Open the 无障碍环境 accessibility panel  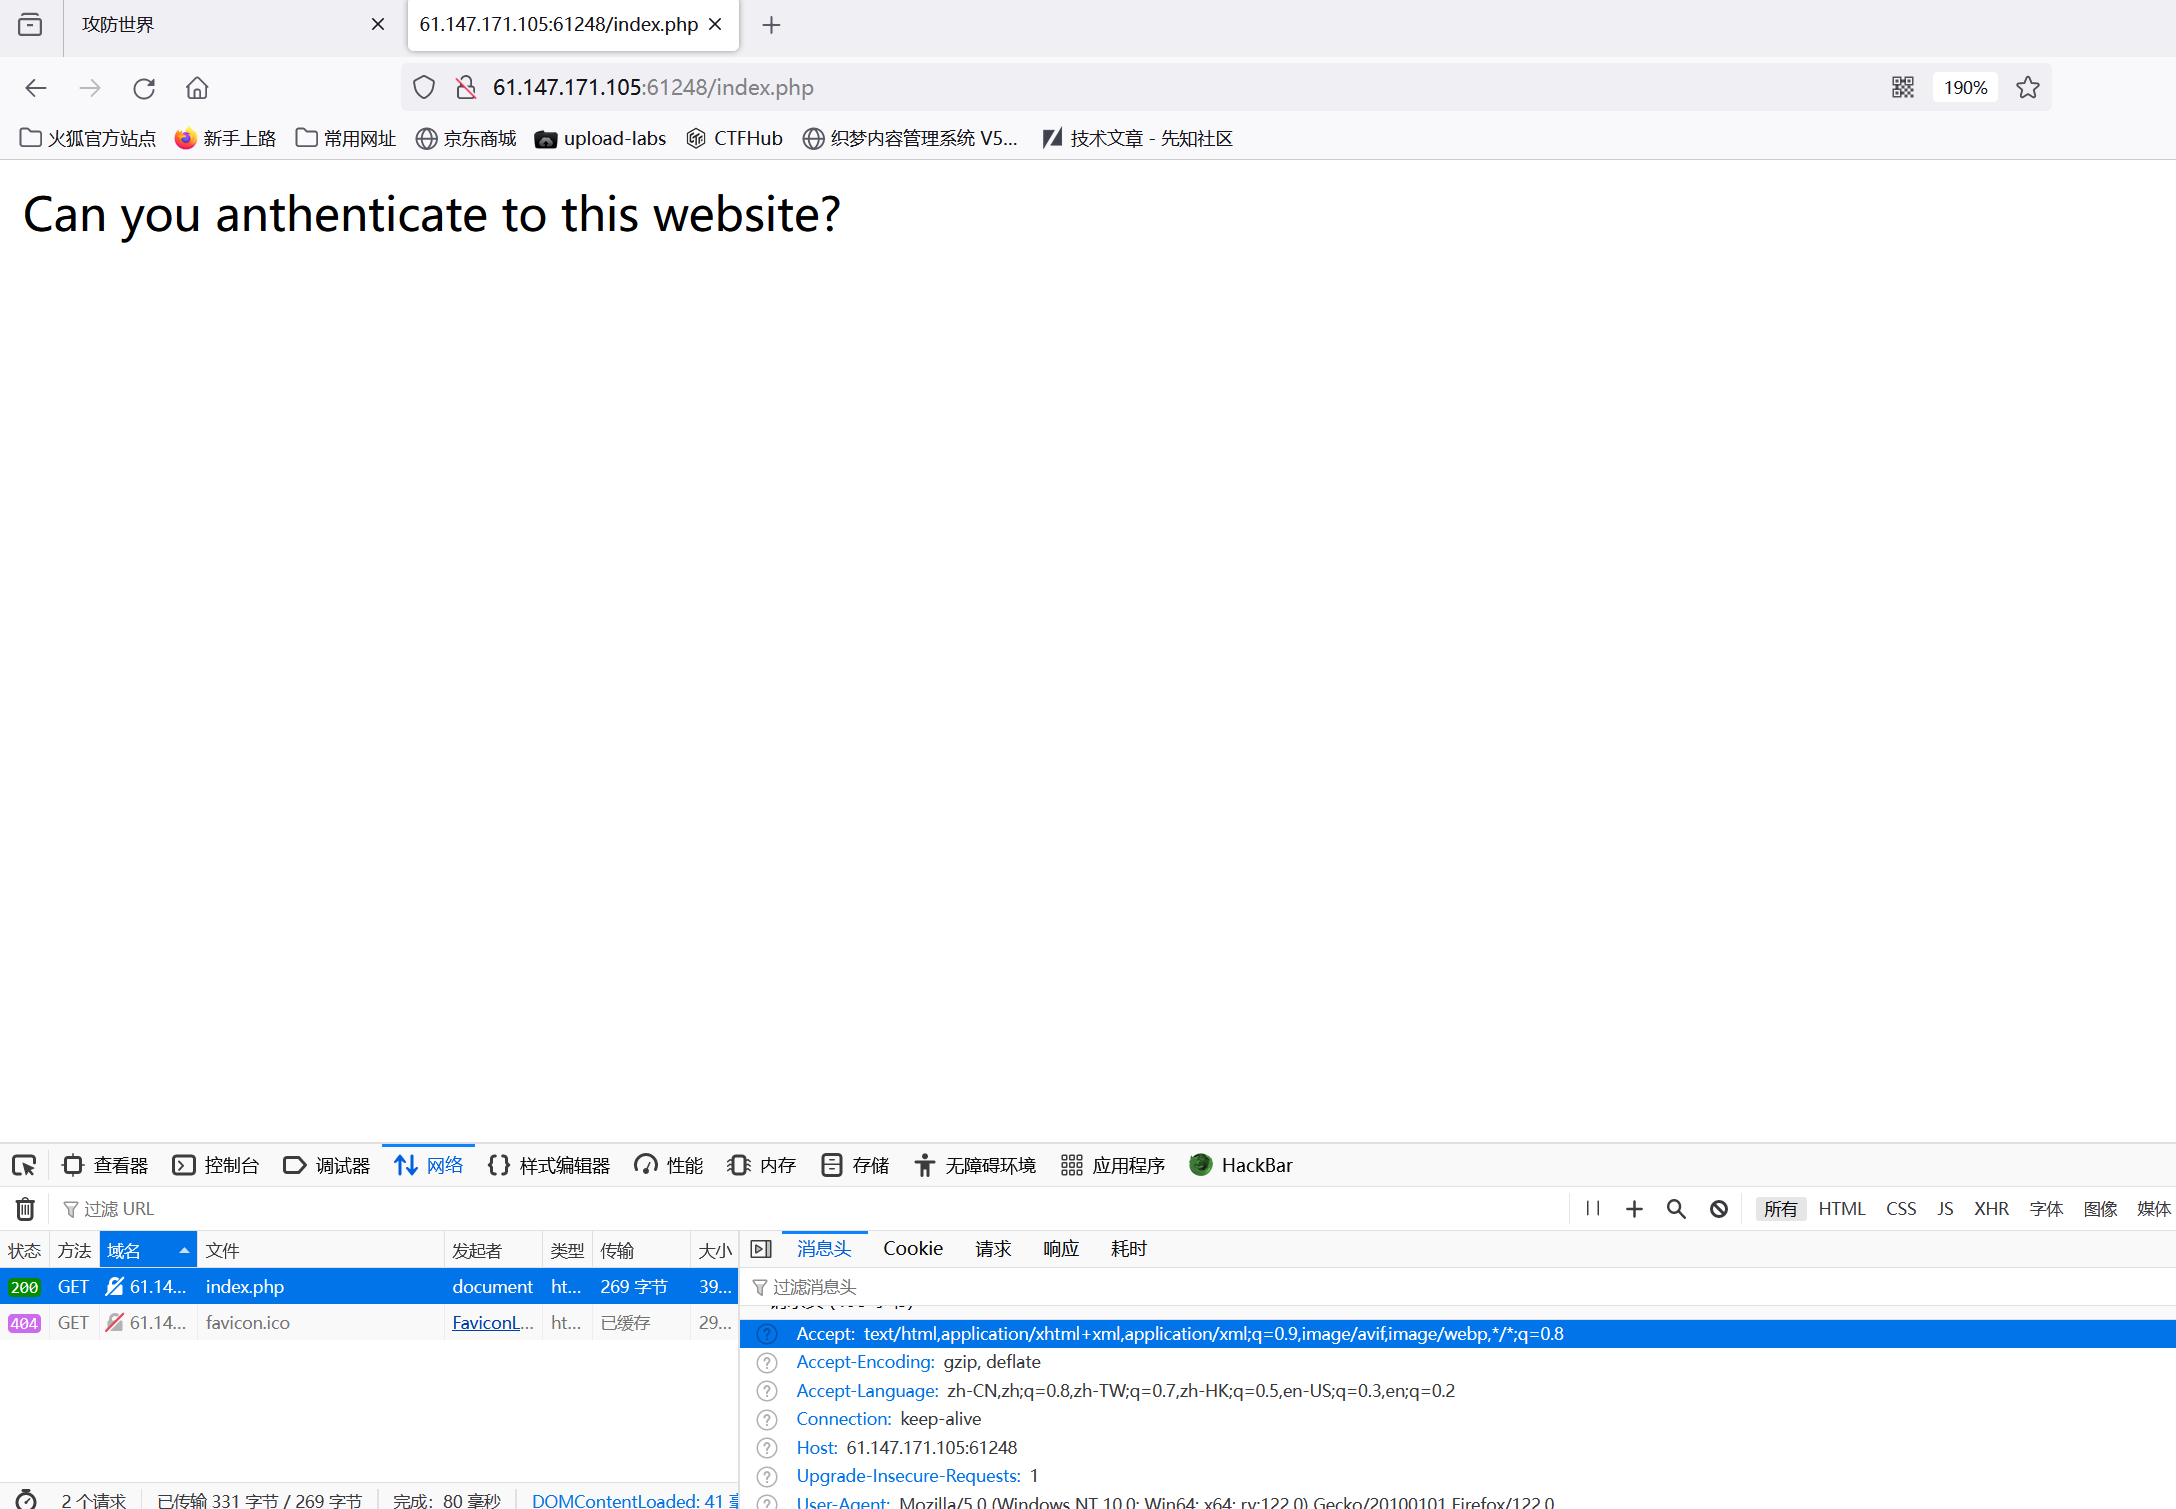(975, 1165)
